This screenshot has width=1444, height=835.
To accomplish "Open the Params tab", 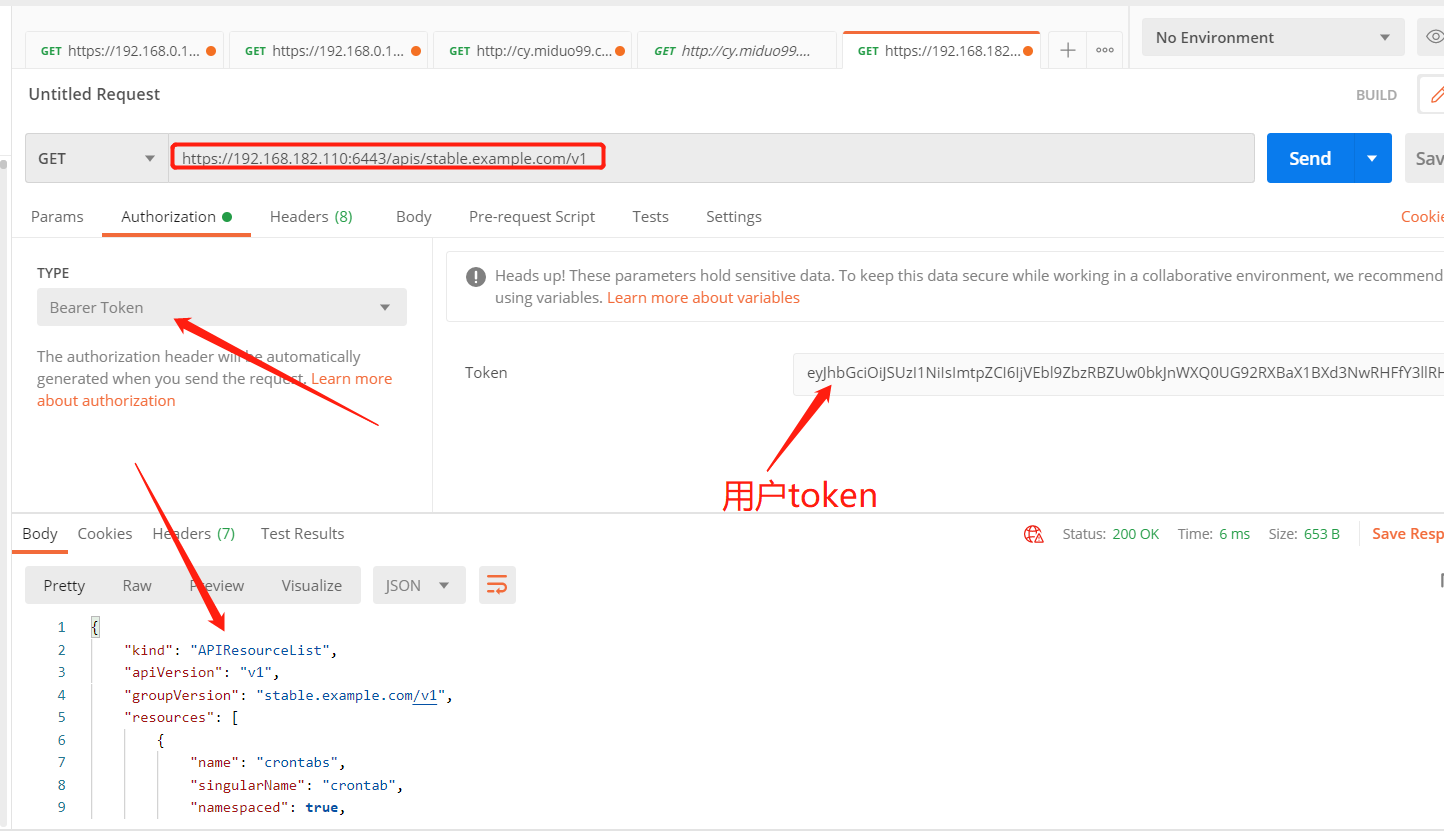I will (x=57, y=216).
